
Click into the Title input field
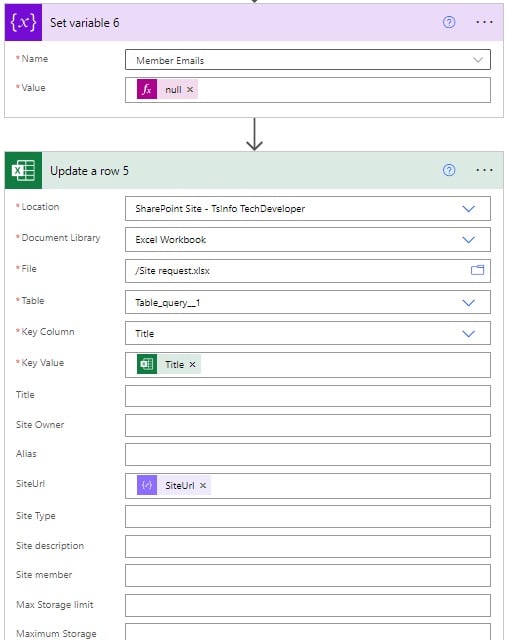tap(308, 396)
